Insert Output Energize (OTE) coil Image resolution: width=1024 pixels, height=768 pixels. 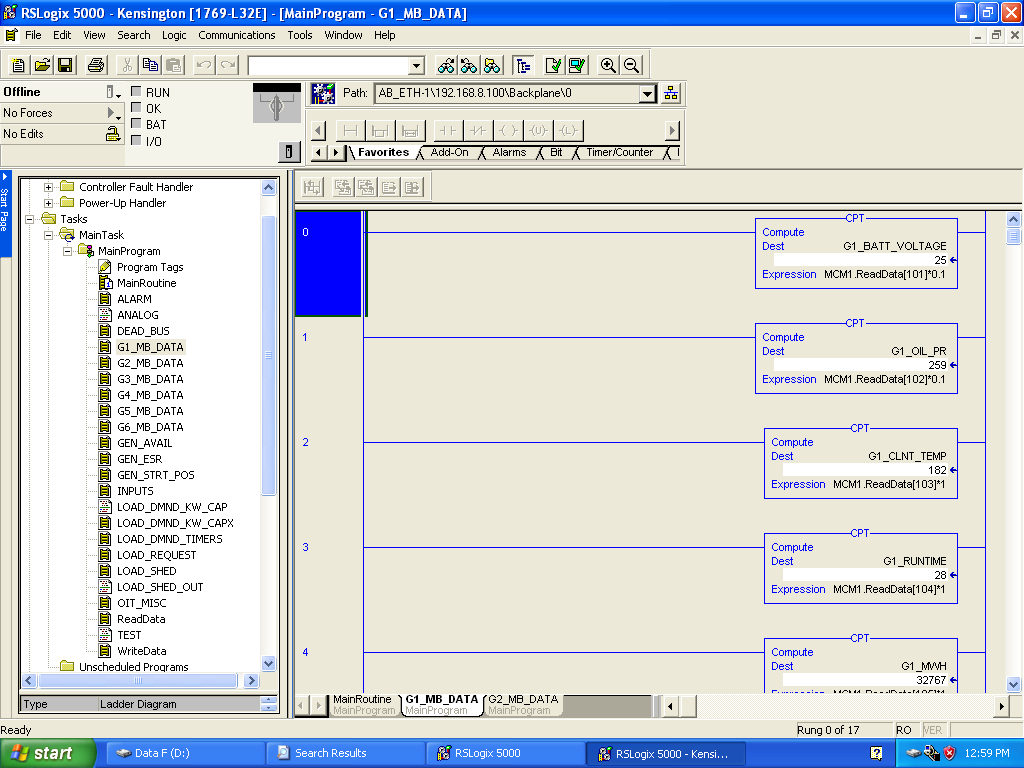tap(508, 131)
